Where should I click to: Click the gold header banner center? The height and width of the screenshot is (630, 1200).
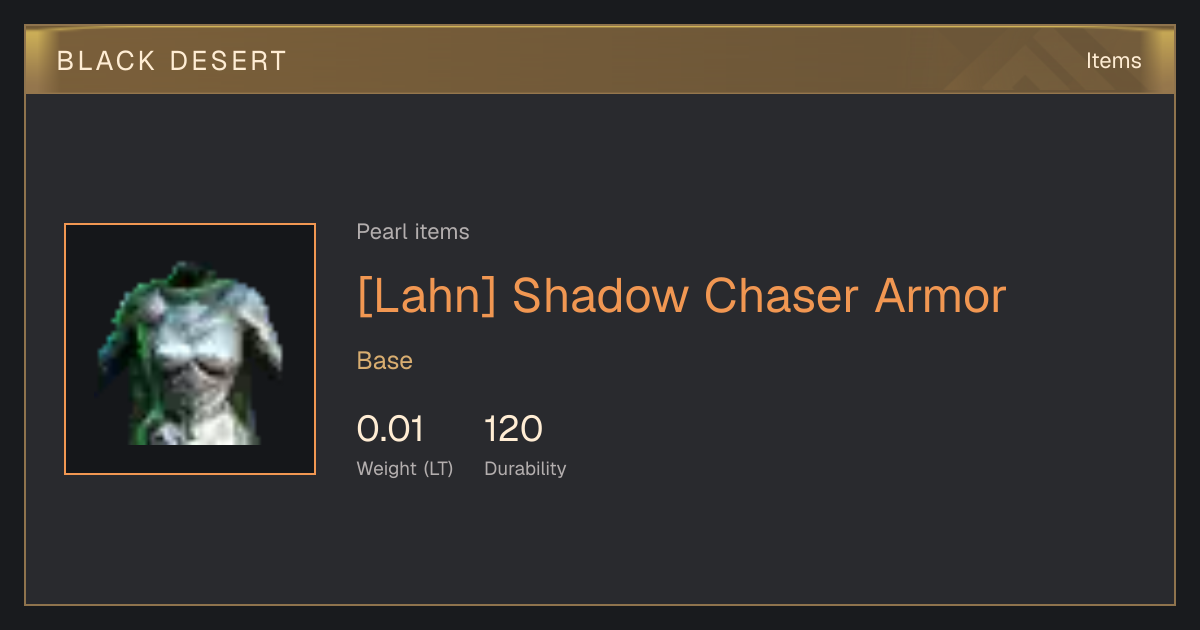600,60
